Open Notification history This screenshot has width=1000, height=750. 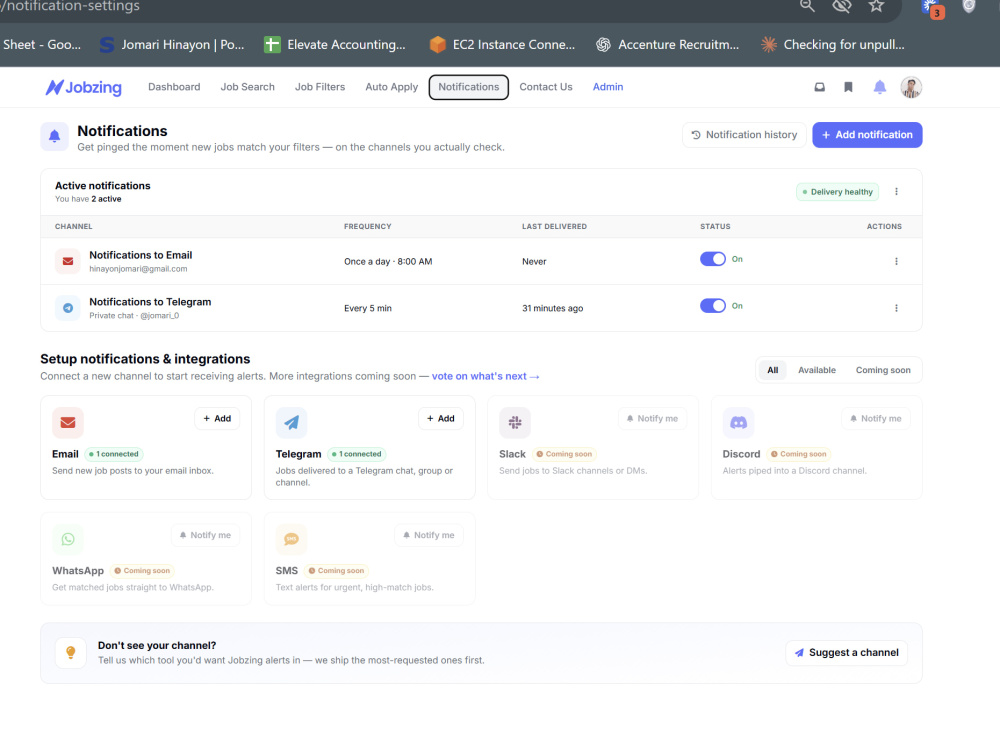pos(744,135)
